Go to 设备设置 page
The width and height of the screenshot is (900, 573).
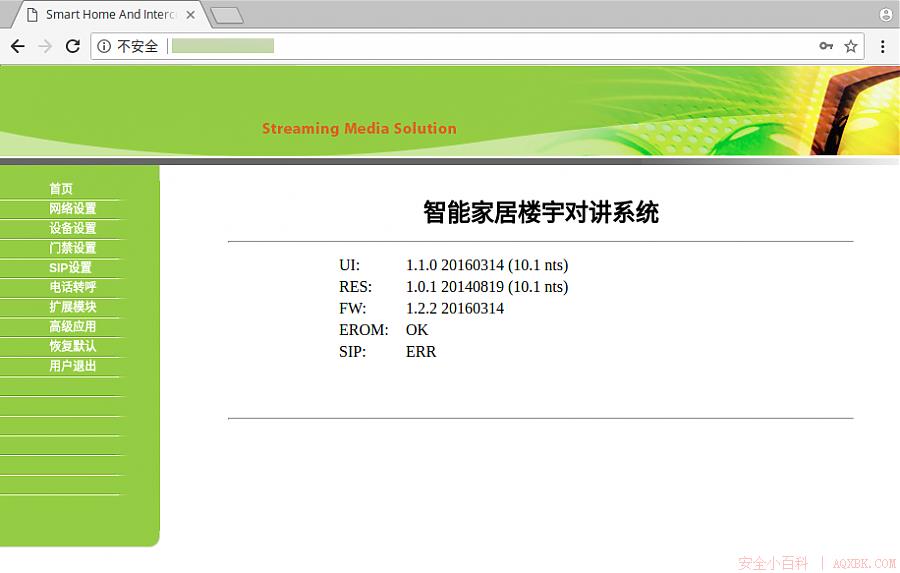73,228
